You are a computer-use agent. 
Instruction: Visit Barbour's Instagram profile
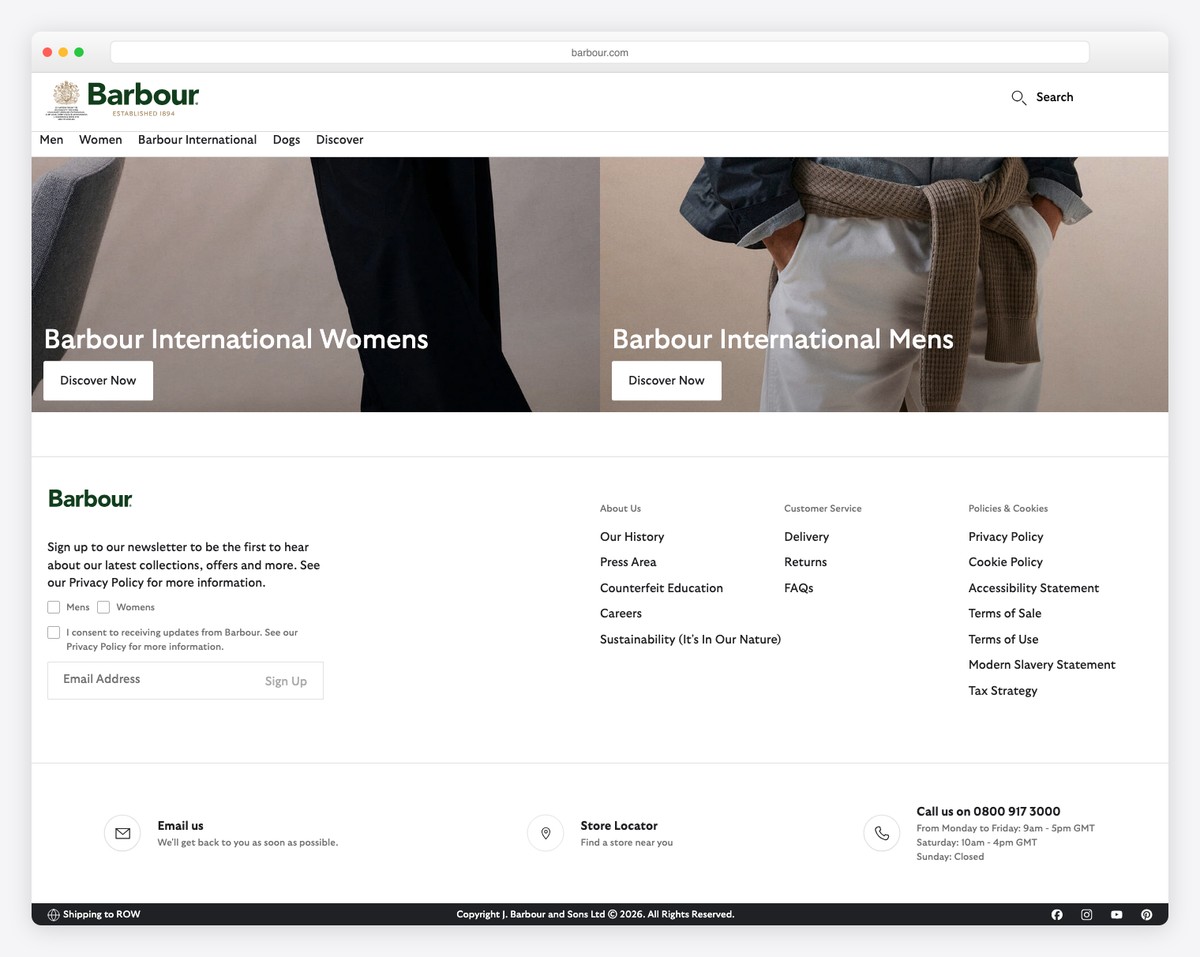point(1087,914)
